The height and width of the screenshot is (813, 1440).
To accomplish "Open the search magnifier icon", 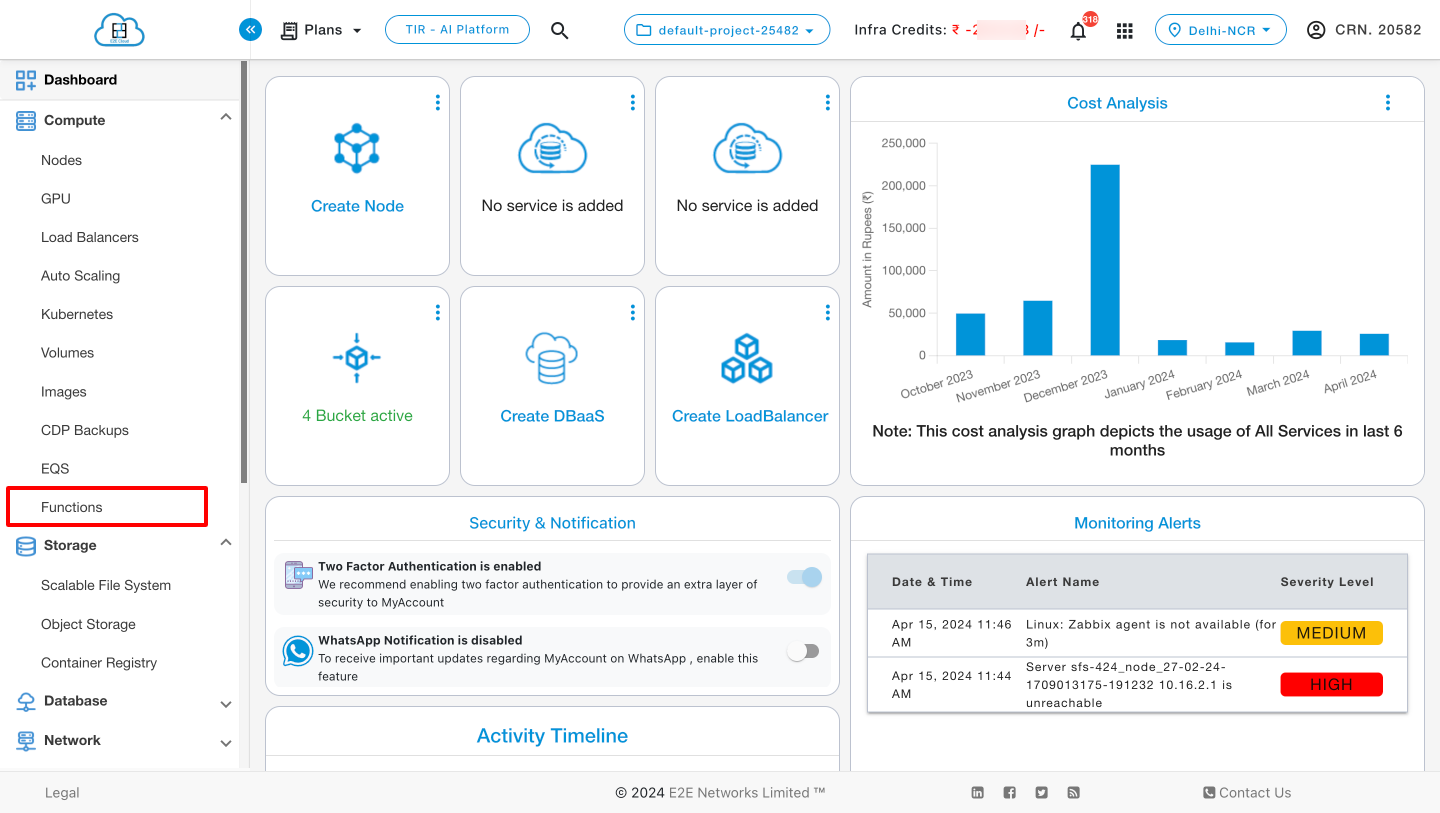I will click(560, 30).
